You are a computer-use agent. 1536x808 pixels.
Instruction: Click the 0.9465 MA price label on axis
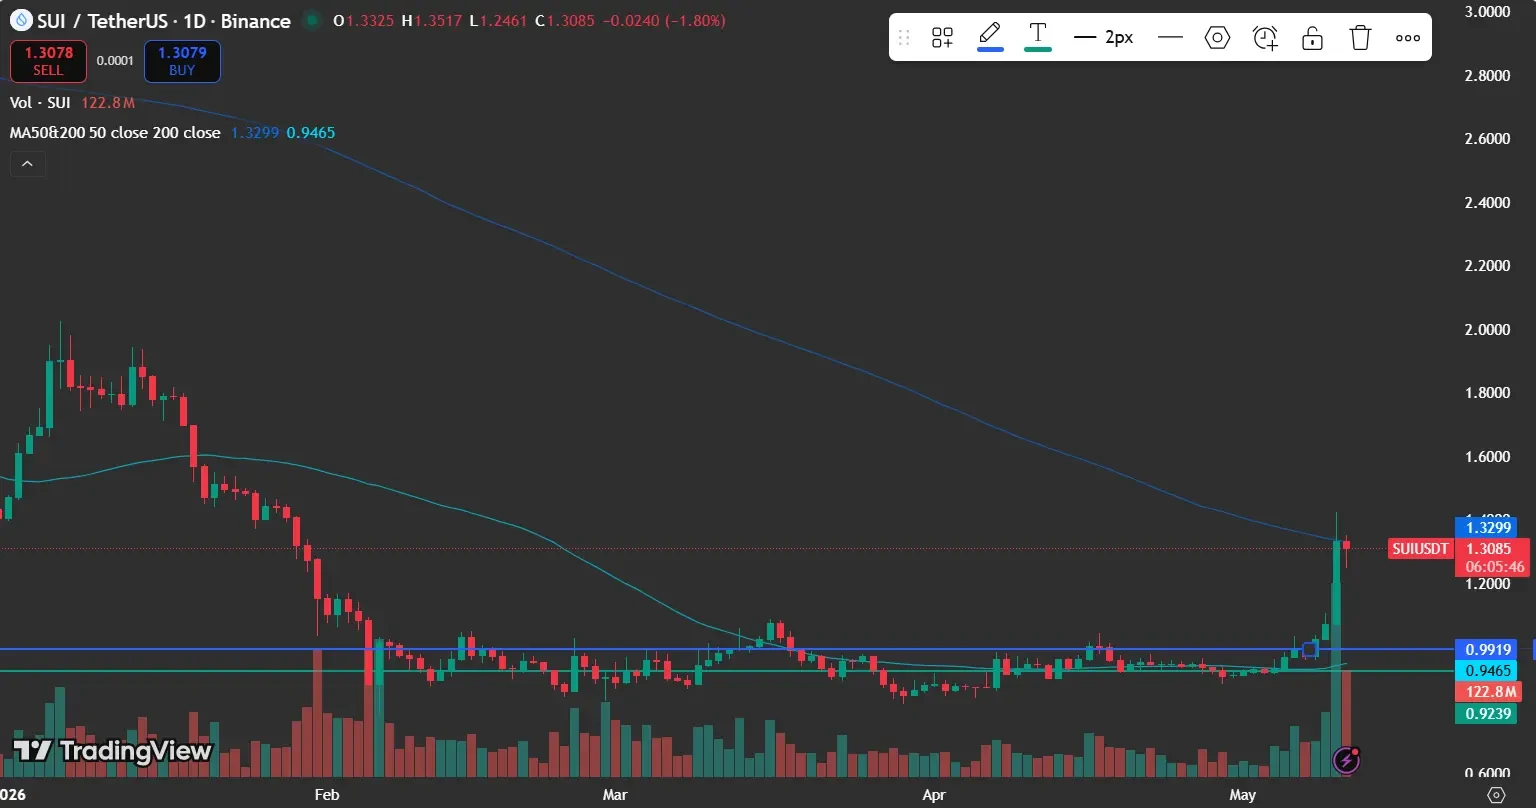(1485, 670)
